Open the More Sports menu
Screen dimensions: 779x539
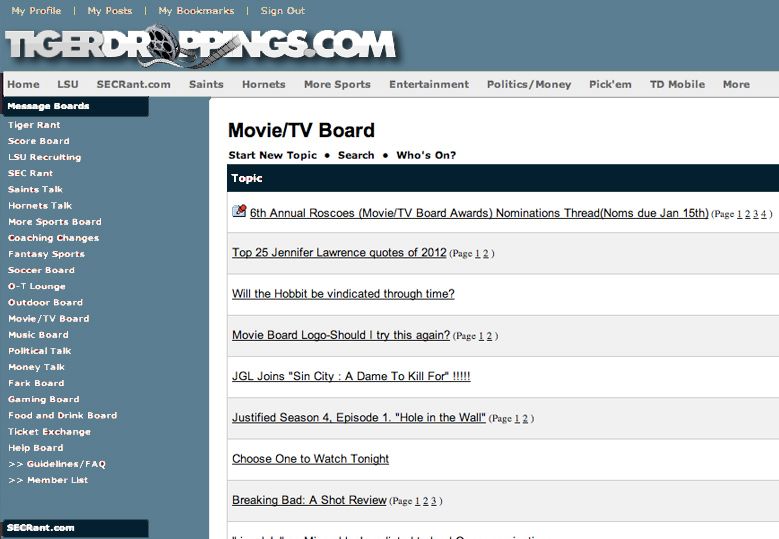(337, 84)
